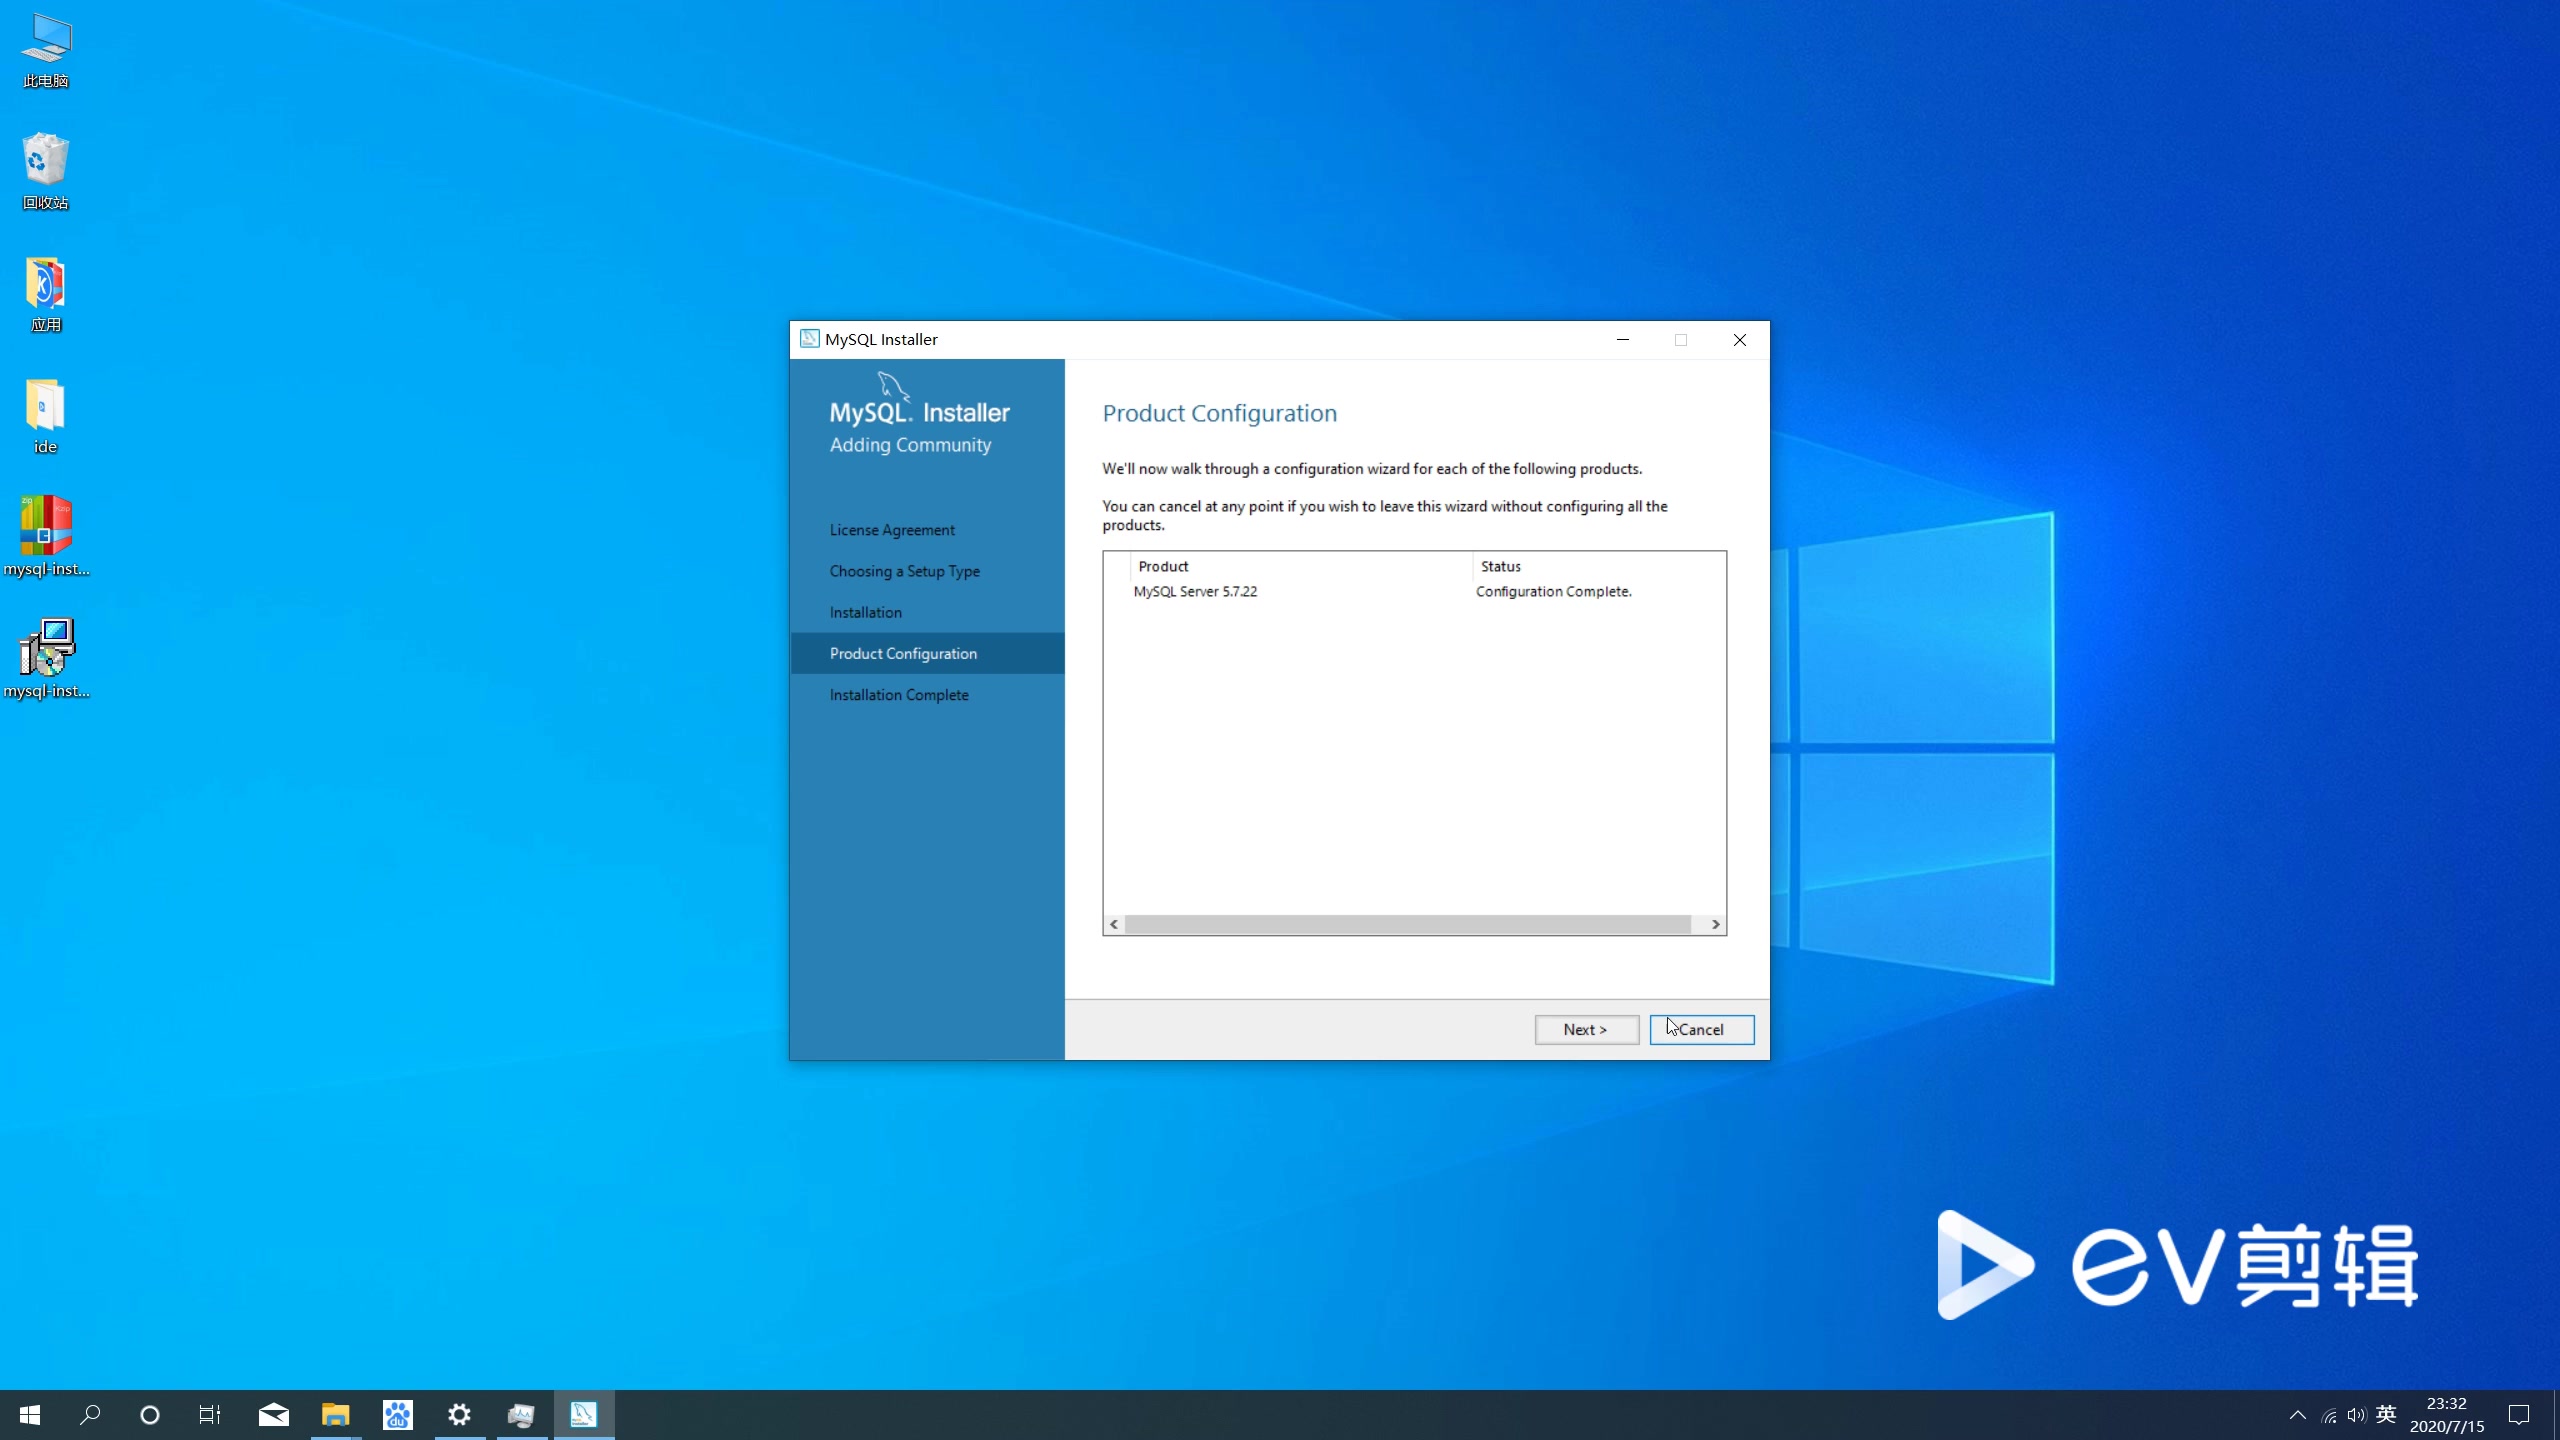The image size is (2560, 1440).
Task: Click the Next > button
Action: tap(1585, 1029)
